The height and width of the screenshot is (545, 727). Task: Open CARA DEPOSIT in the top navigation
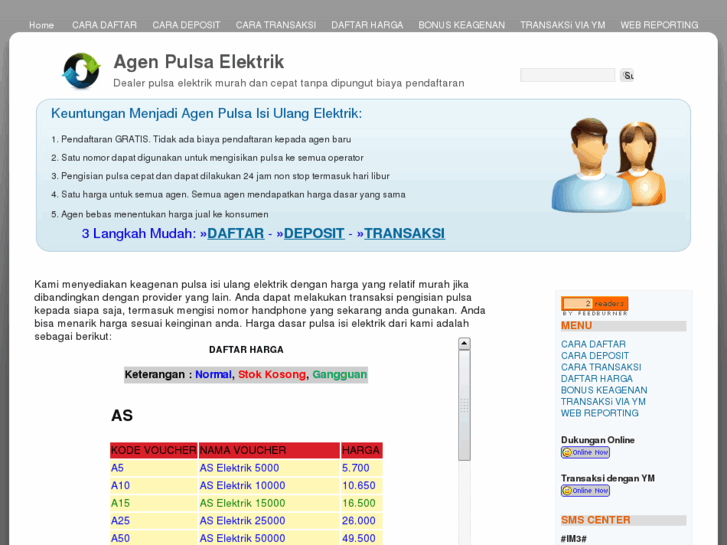186,25
